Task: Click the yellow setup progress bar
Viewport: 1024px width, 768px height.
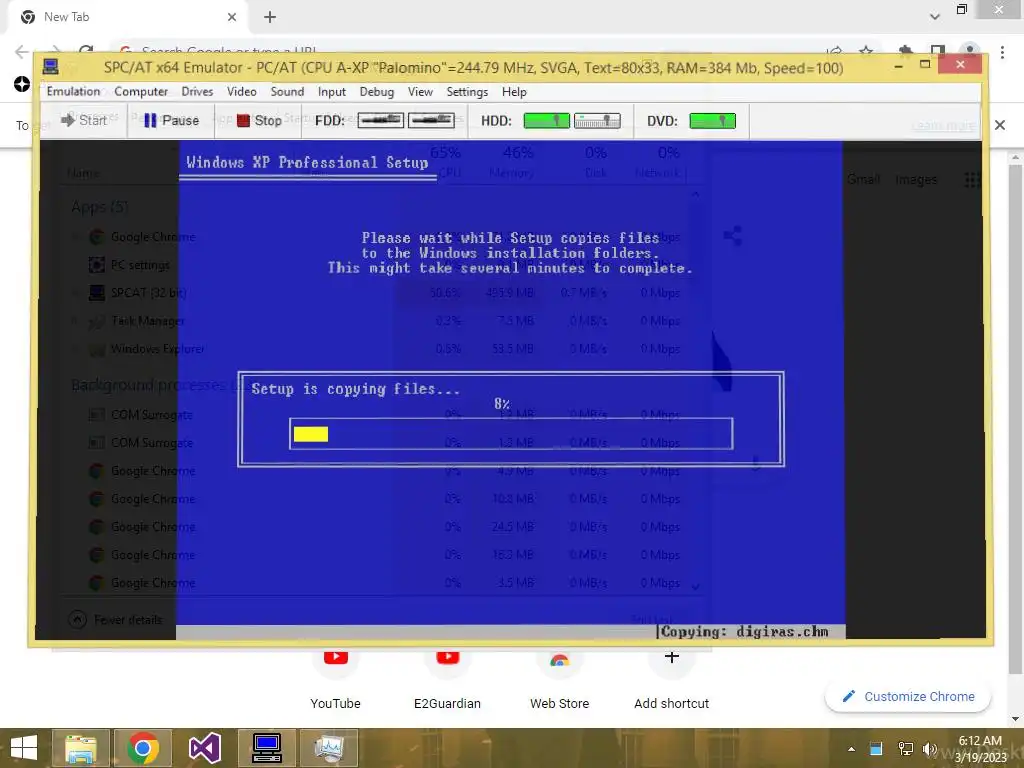Action: tap(311, 434)
